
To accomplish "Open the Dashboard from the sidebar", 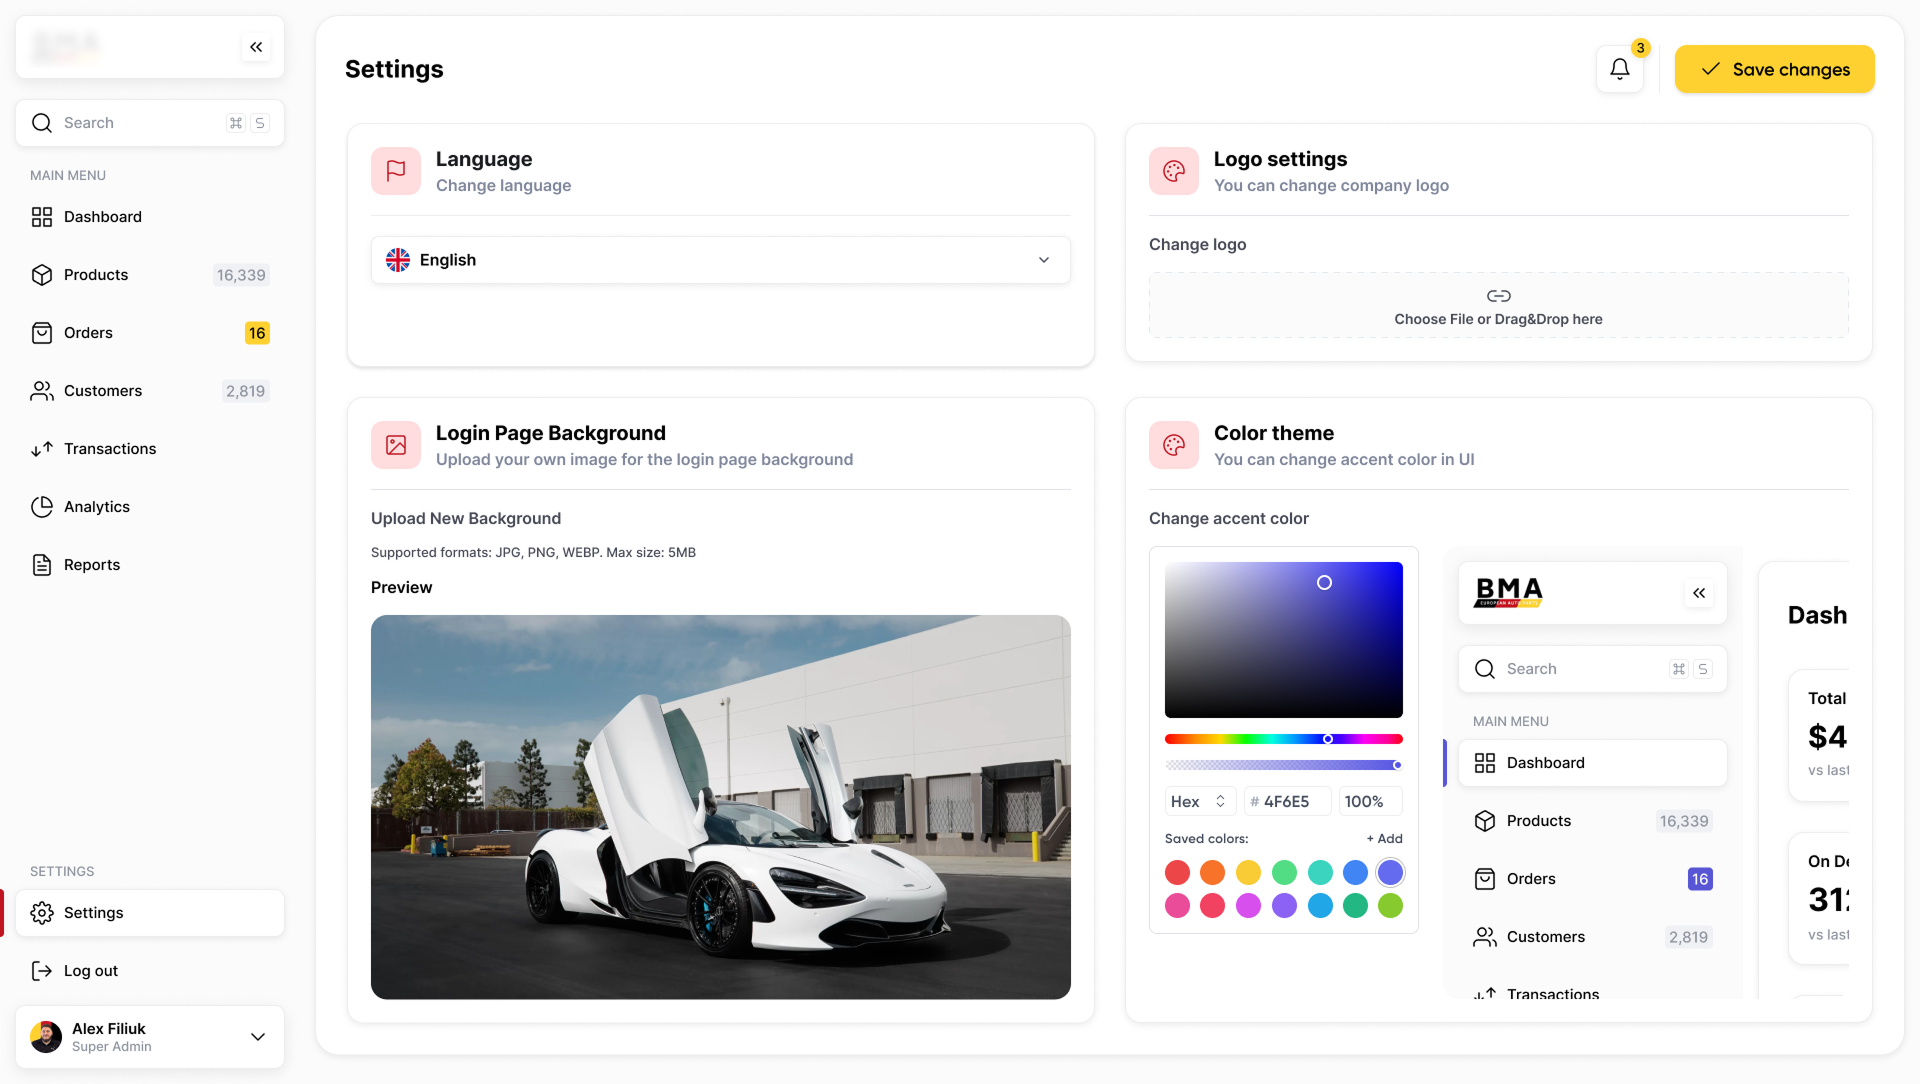I will pos(102,217).
